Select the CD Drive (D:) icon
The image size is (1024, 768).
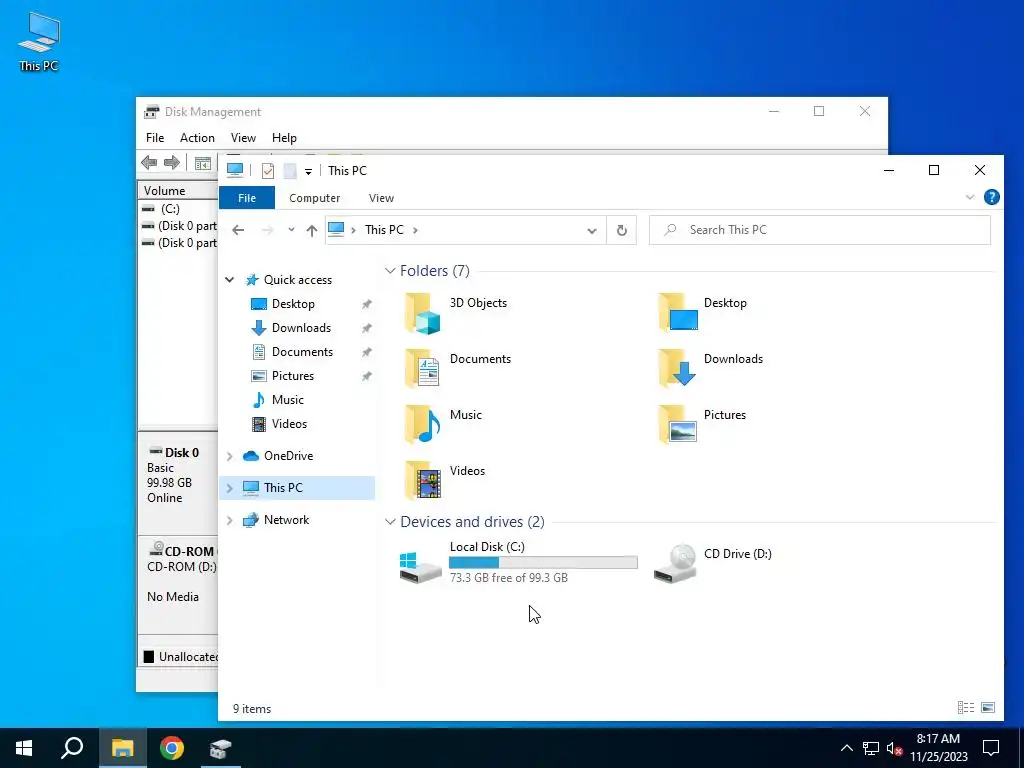pos(676,563)
